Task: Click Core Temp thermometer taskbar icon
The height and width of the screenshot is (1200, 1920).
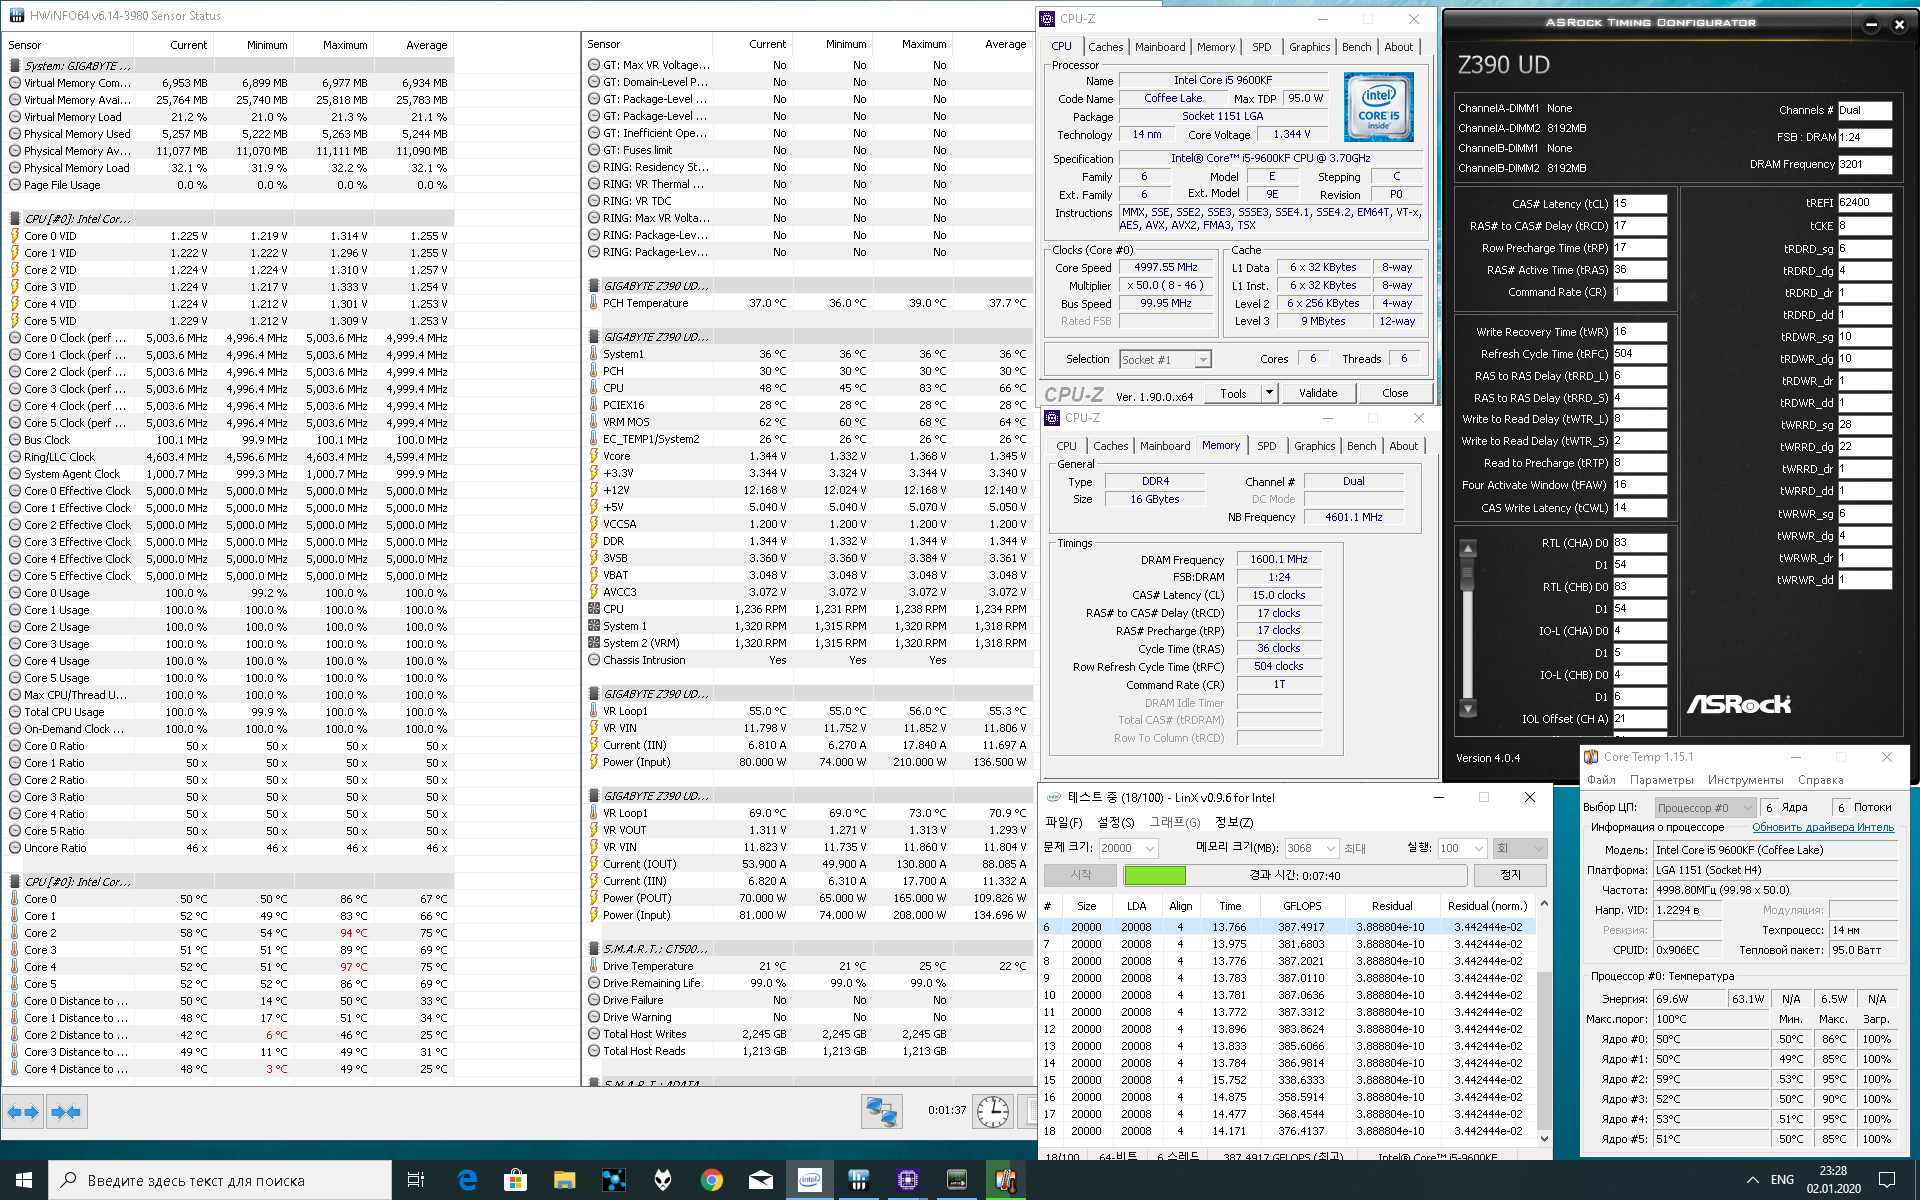Action: coord(1005,1180)
